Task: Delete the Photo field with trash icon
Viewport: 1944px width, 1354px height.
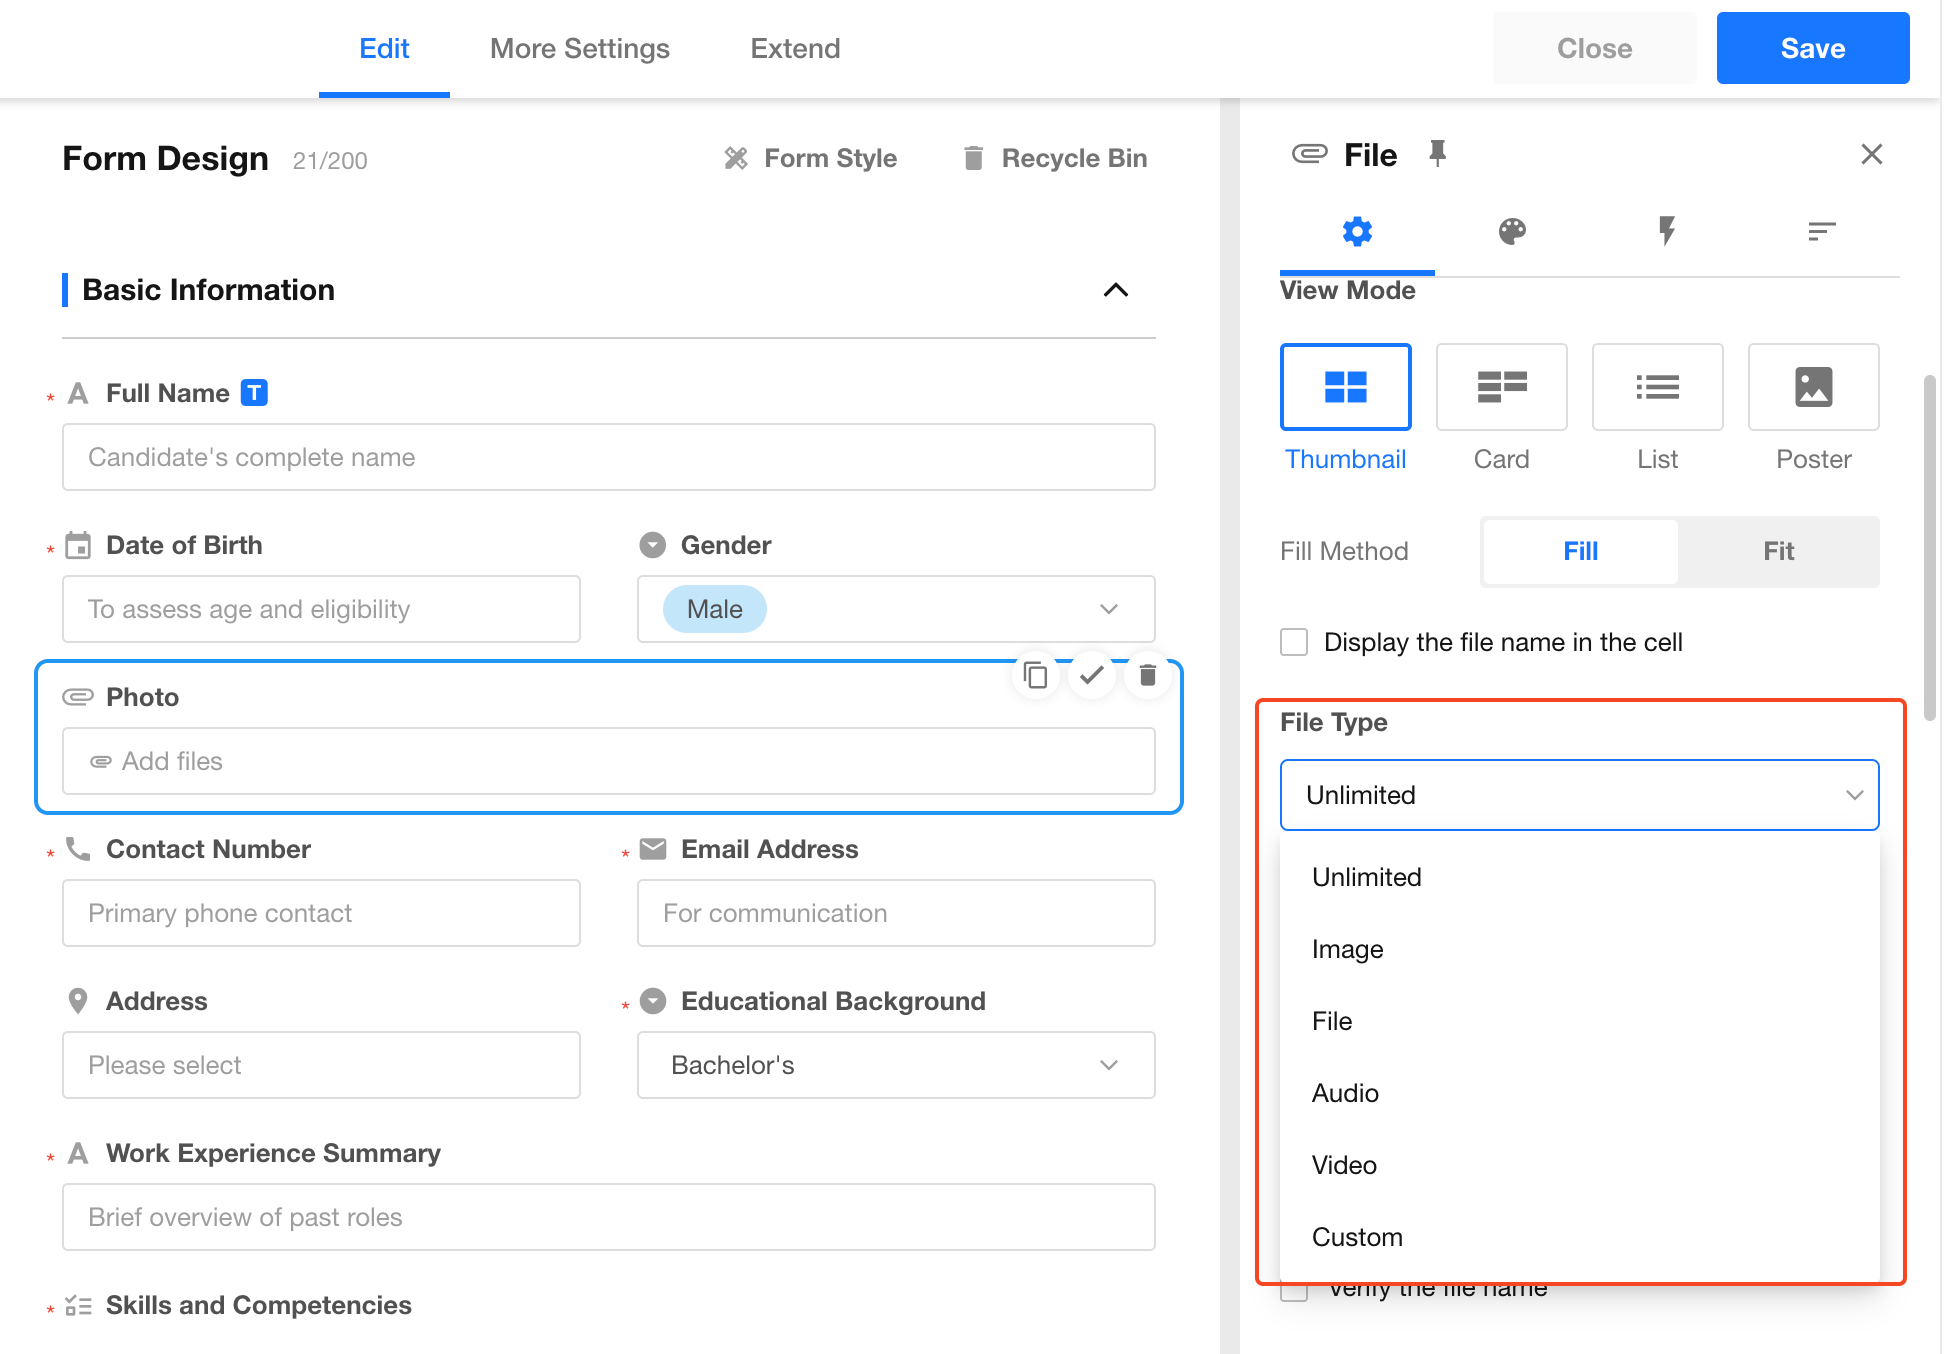Action: coord(1148,676)
